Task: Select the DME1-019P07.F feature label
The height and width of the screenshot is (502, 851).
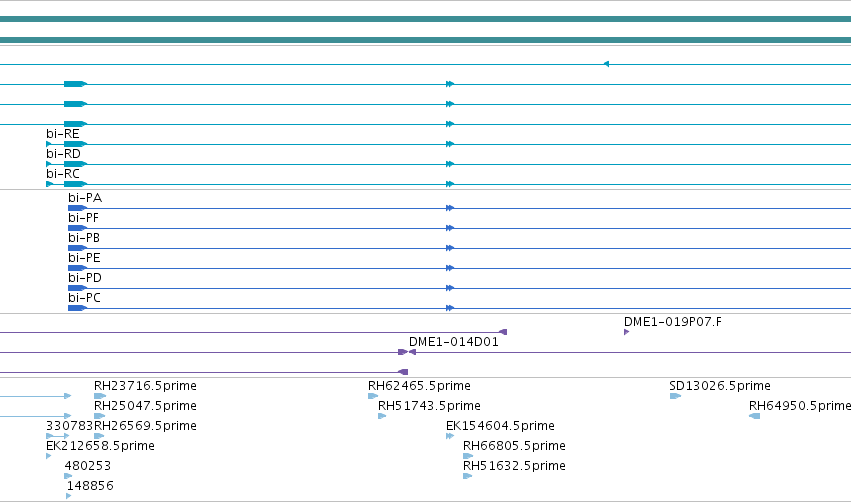Action: click(x=672, y=322)
